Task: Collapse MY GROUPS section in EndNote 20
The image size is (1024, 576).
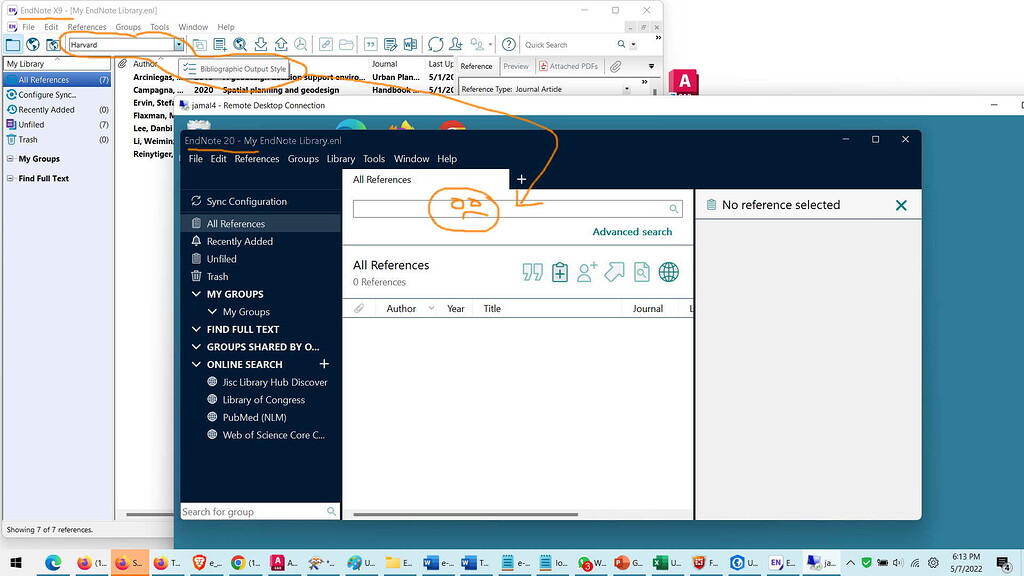Action: pos(196,294)
